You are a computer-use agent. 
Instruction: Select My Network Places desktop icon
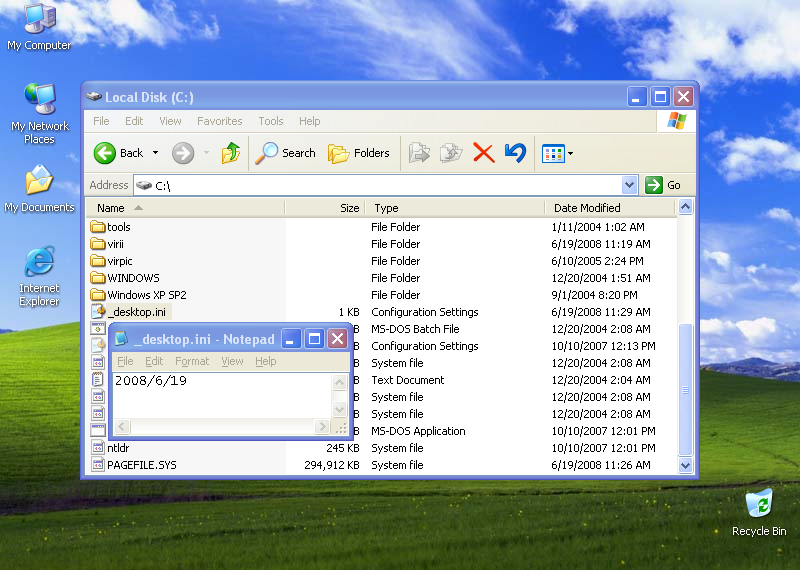(x=39, y=113)
